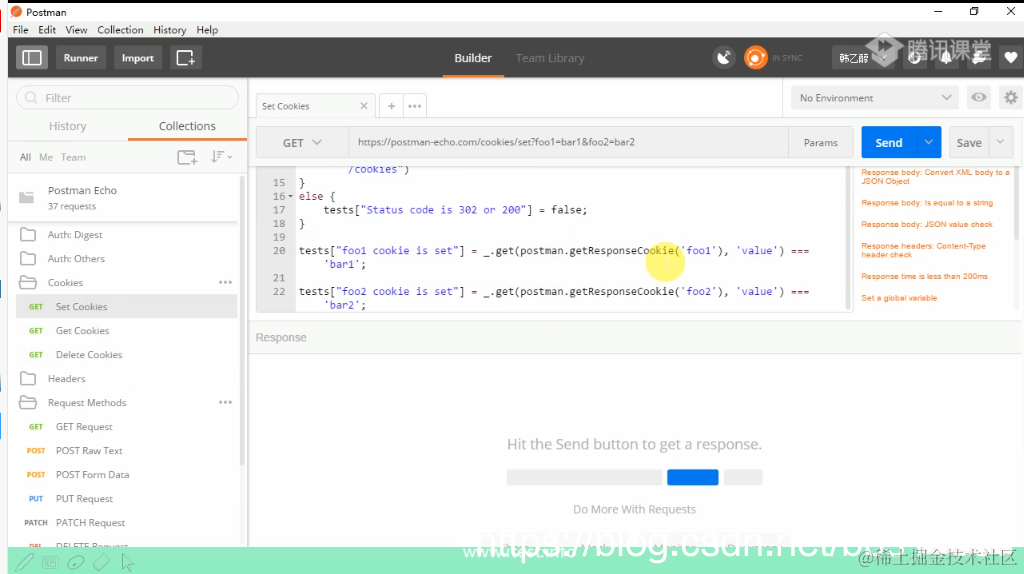Click the request URL input field

coord(568,142)
